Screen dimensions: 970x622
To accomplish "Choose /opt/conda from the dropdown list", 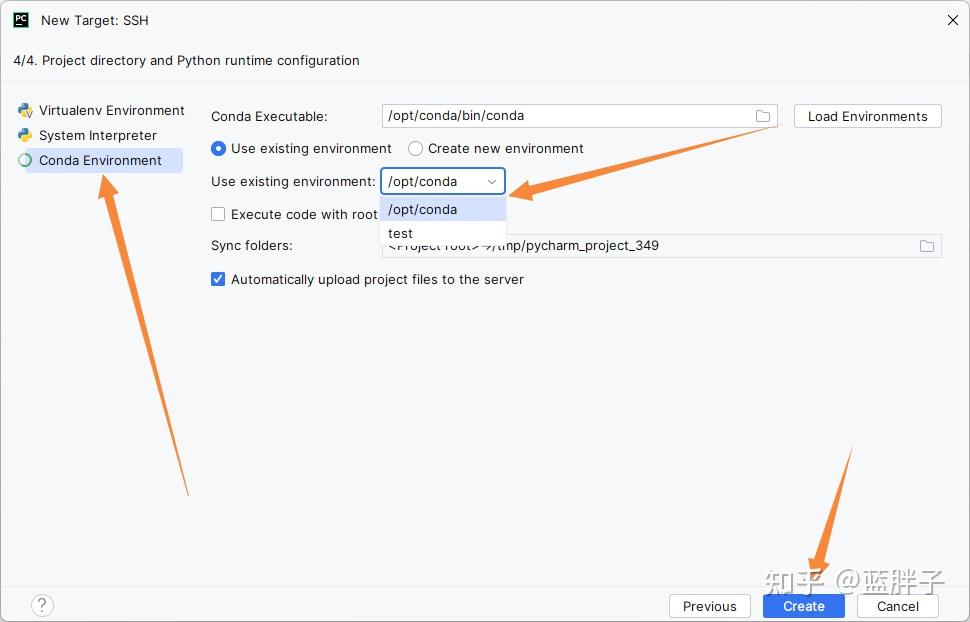I will [x=442, y=209].
